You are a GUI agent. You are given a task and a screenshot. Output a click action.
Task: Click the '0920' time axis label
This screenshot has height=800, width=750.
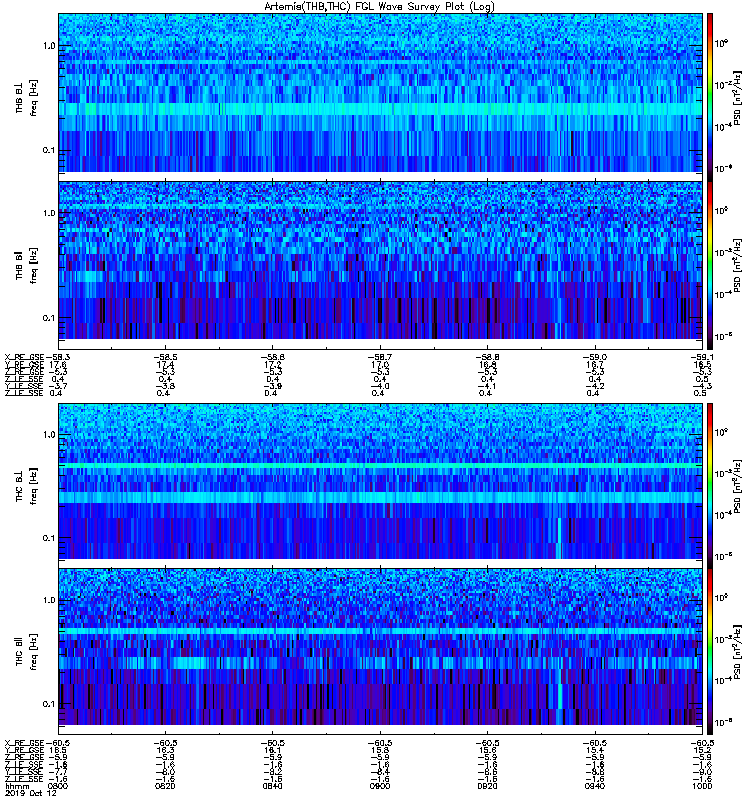pos(487,786)
